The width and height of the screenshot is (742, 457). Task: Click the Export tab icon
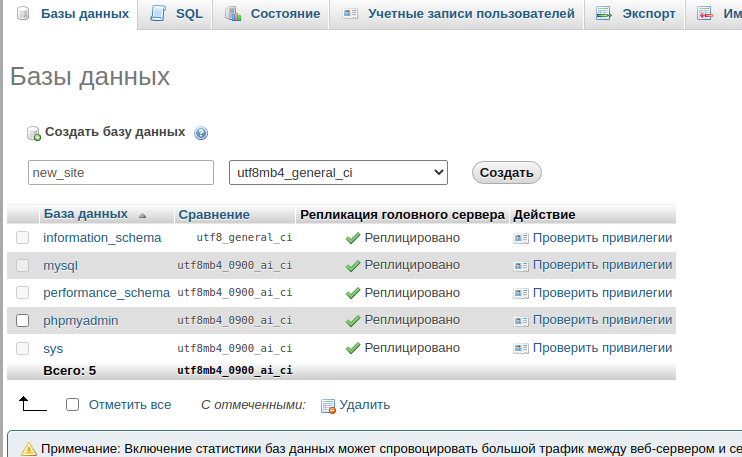604,14
